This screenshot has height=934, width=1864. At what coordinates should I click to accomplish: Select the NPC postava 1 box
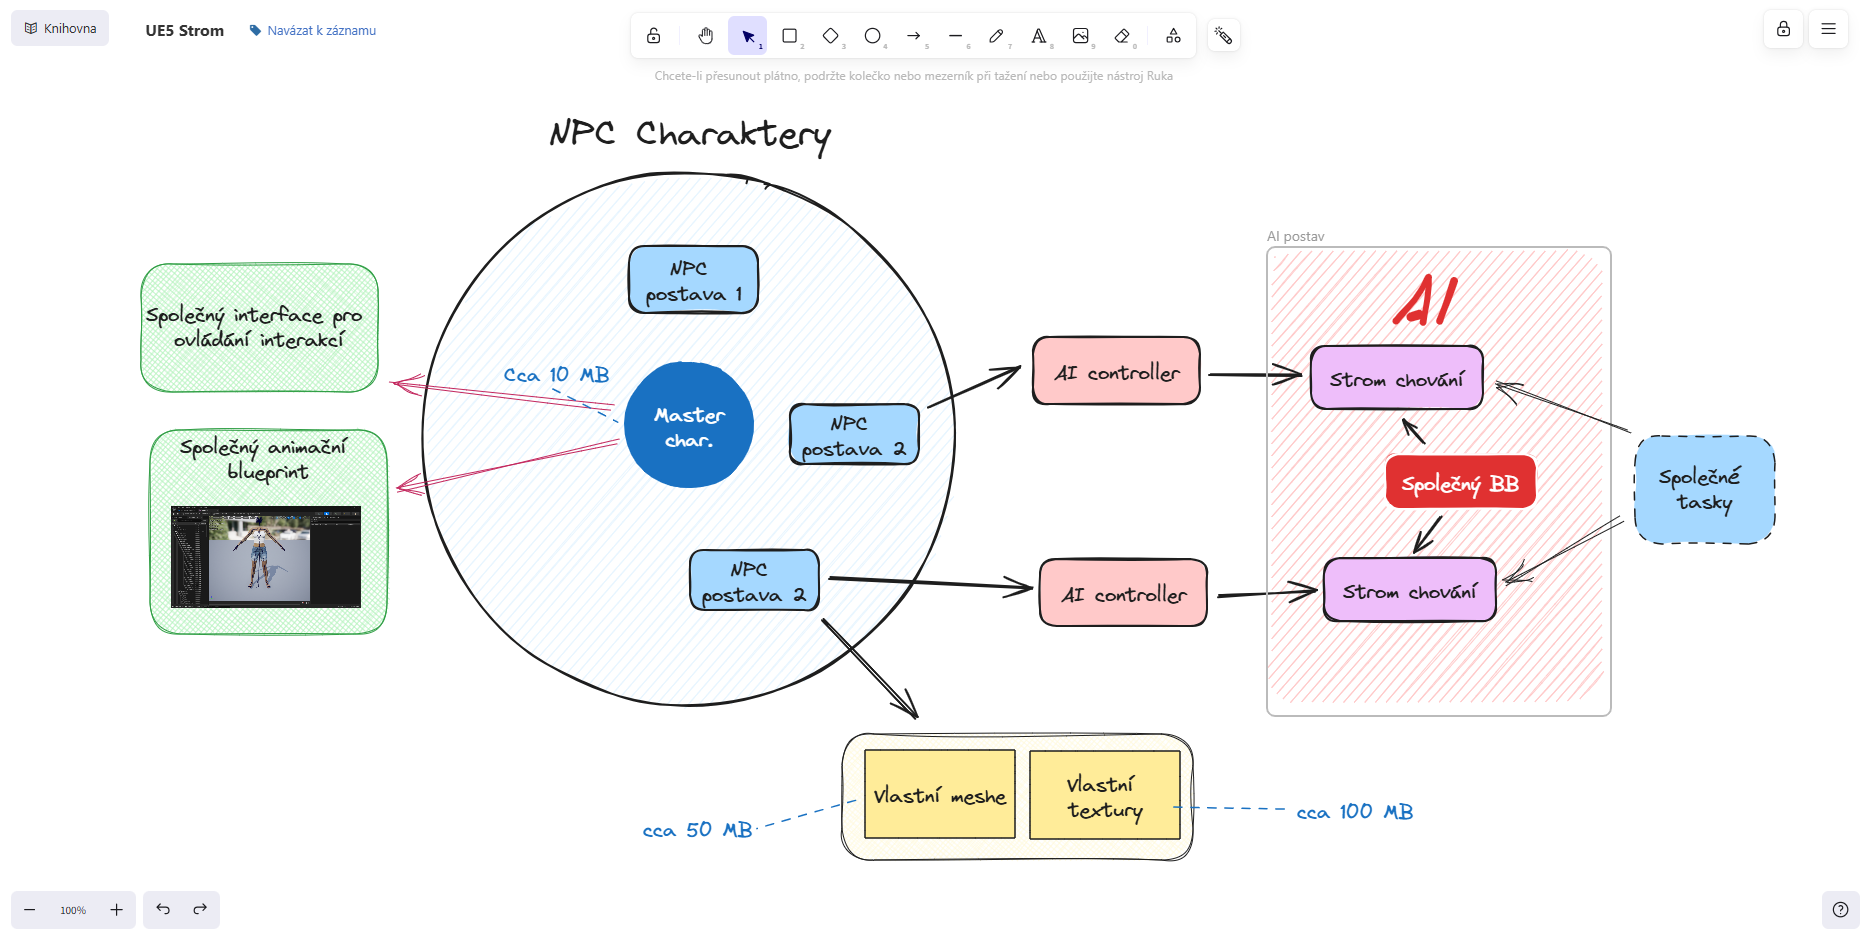[693, 280]
